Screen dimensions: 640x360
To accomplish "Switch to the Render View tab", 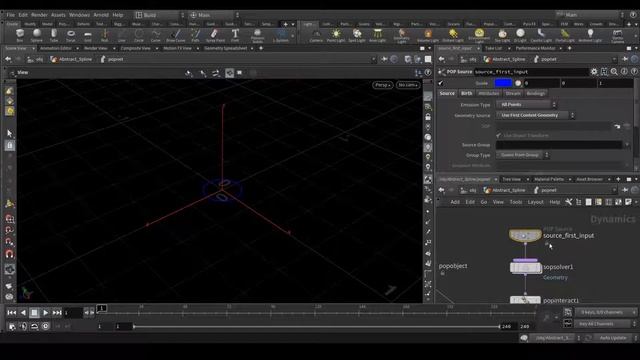I will click(96, 48).
